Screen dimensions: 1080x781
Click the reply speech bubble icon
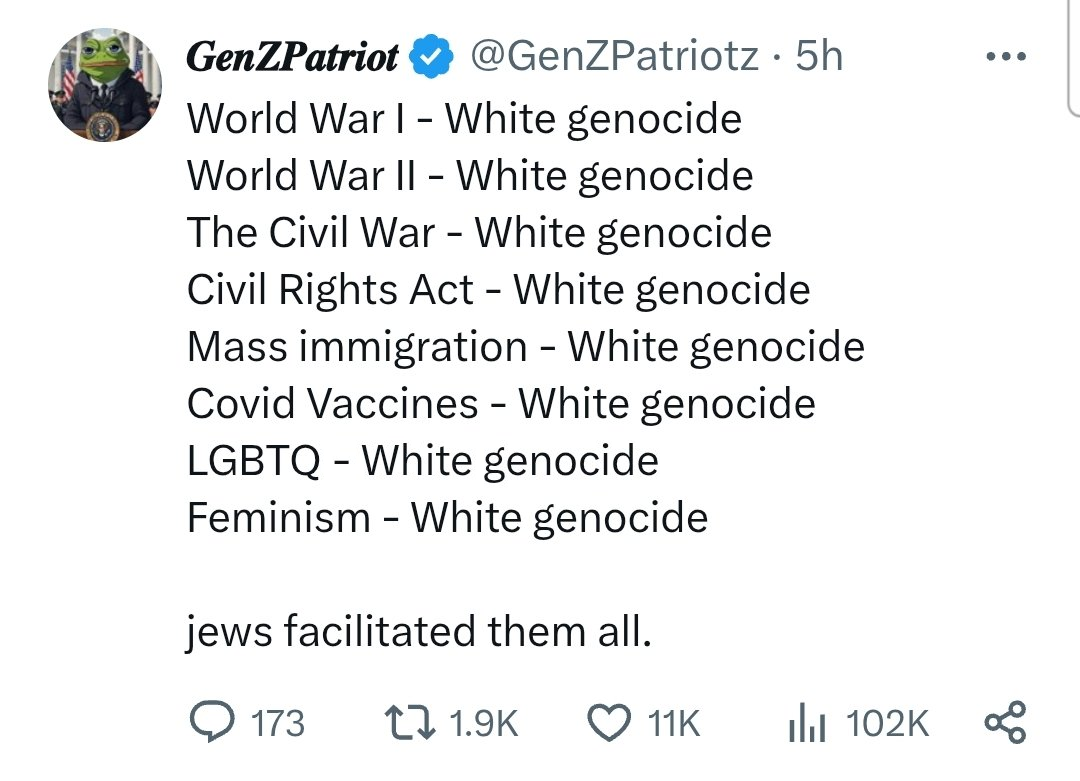[209, 722]
